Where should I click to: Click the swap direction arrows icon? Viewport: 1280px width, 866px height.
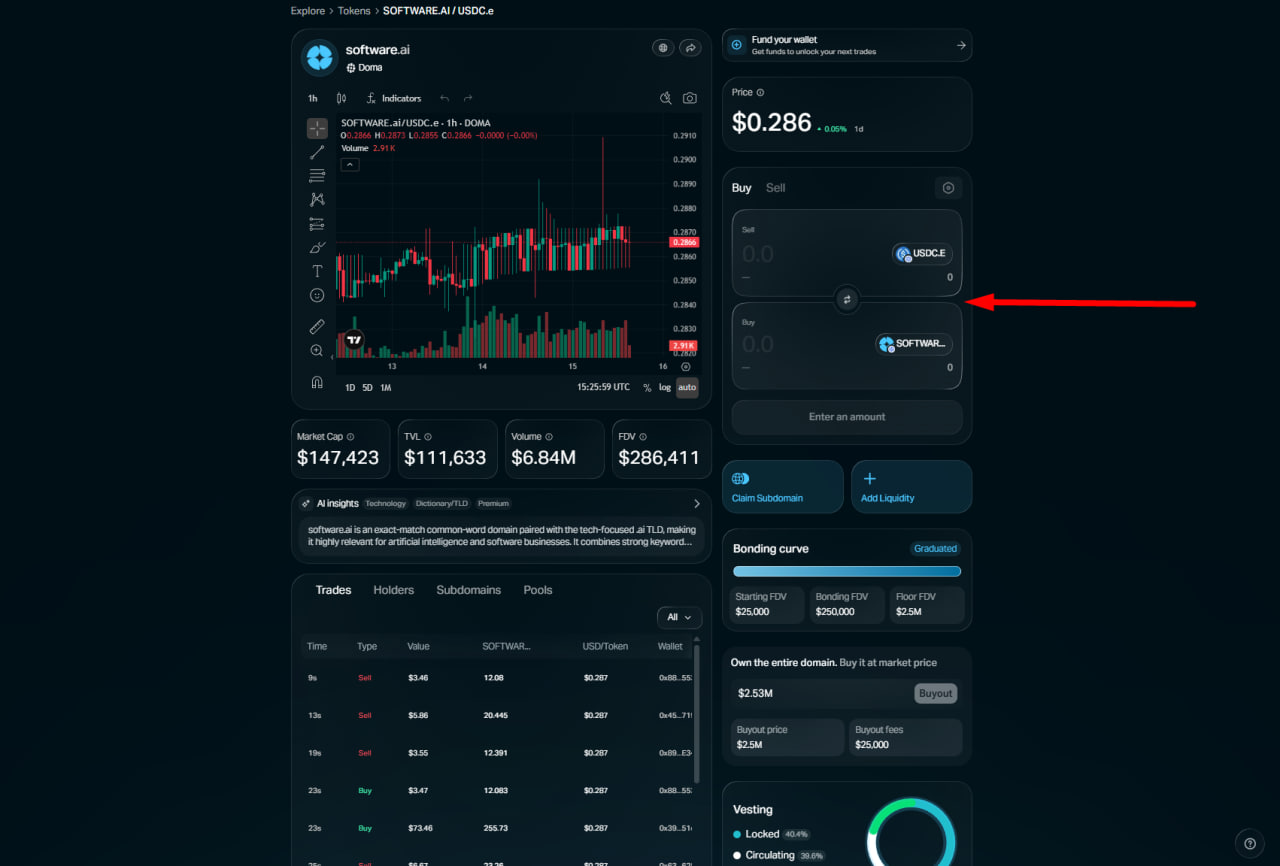847,299
